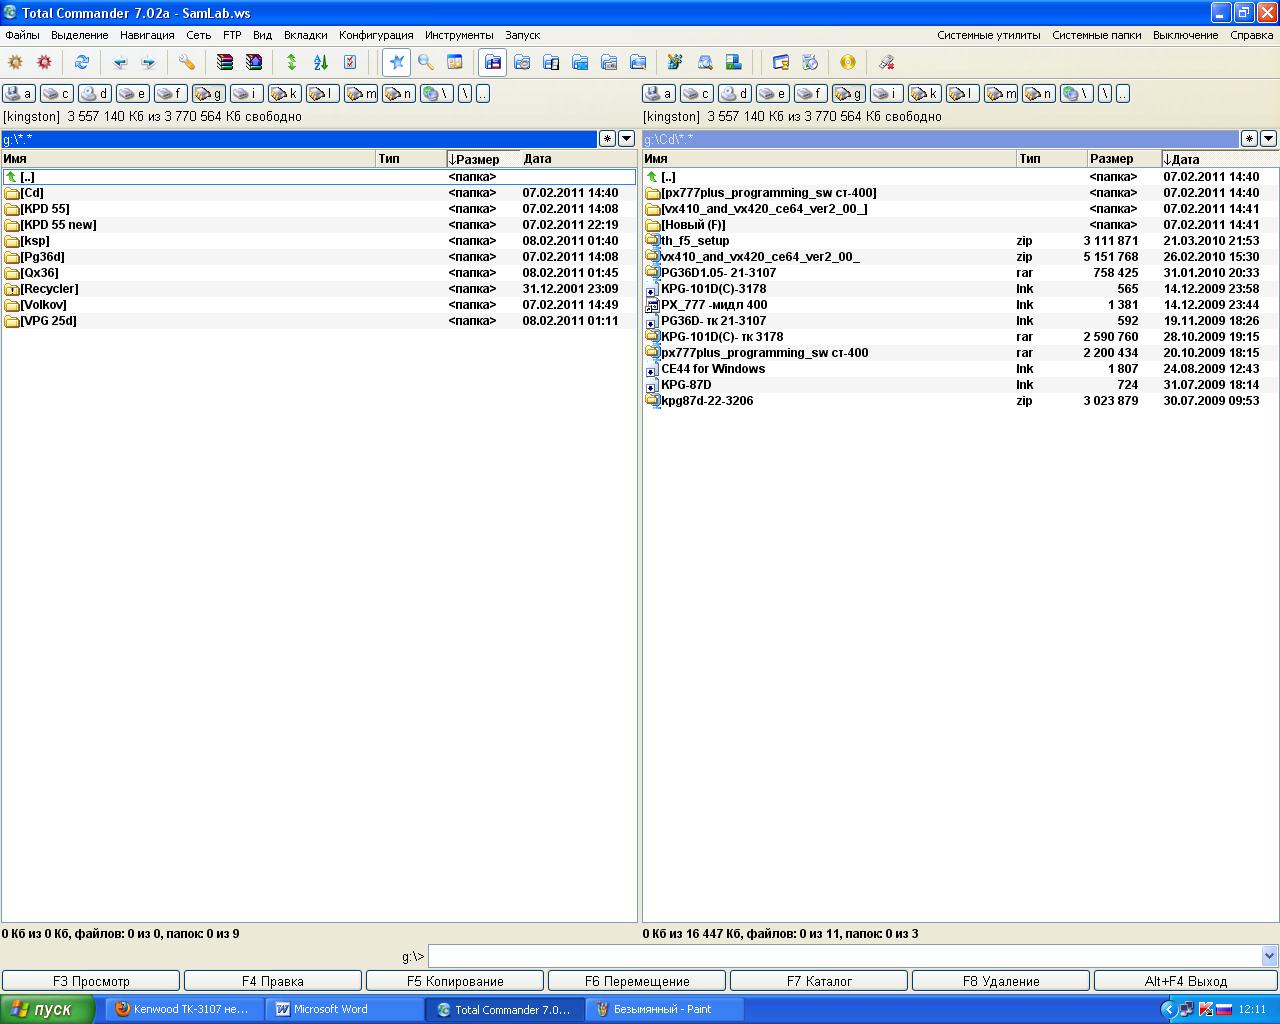Switch left panel to drive c
The height and width of the screenshot is (1024, 1280).
coord(57,93)
